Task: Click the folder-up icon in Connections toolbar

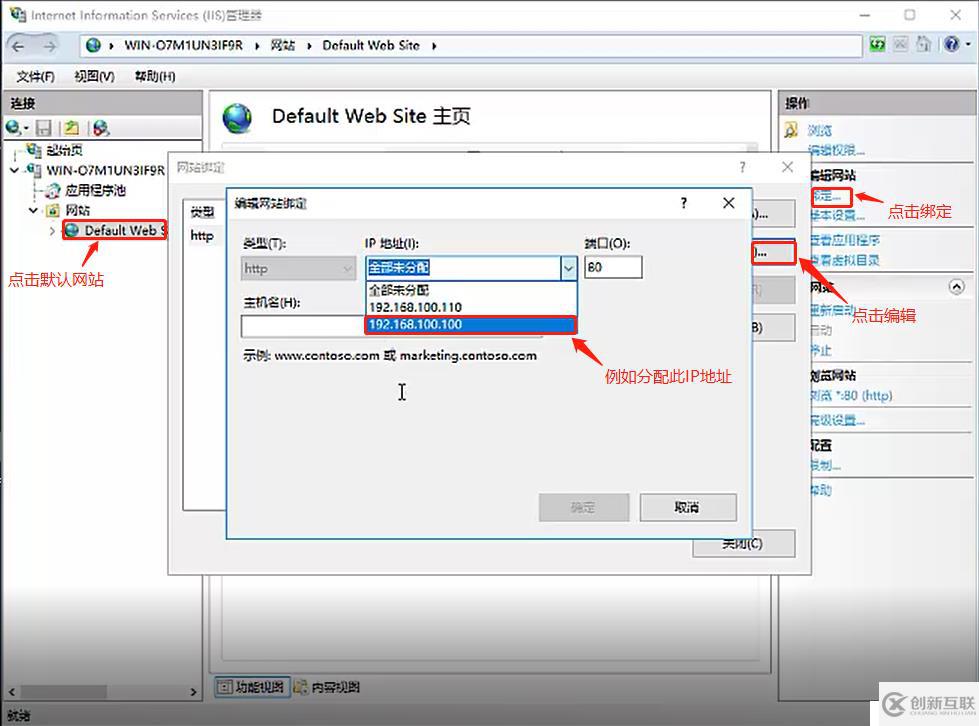Action: coord(71,128)
